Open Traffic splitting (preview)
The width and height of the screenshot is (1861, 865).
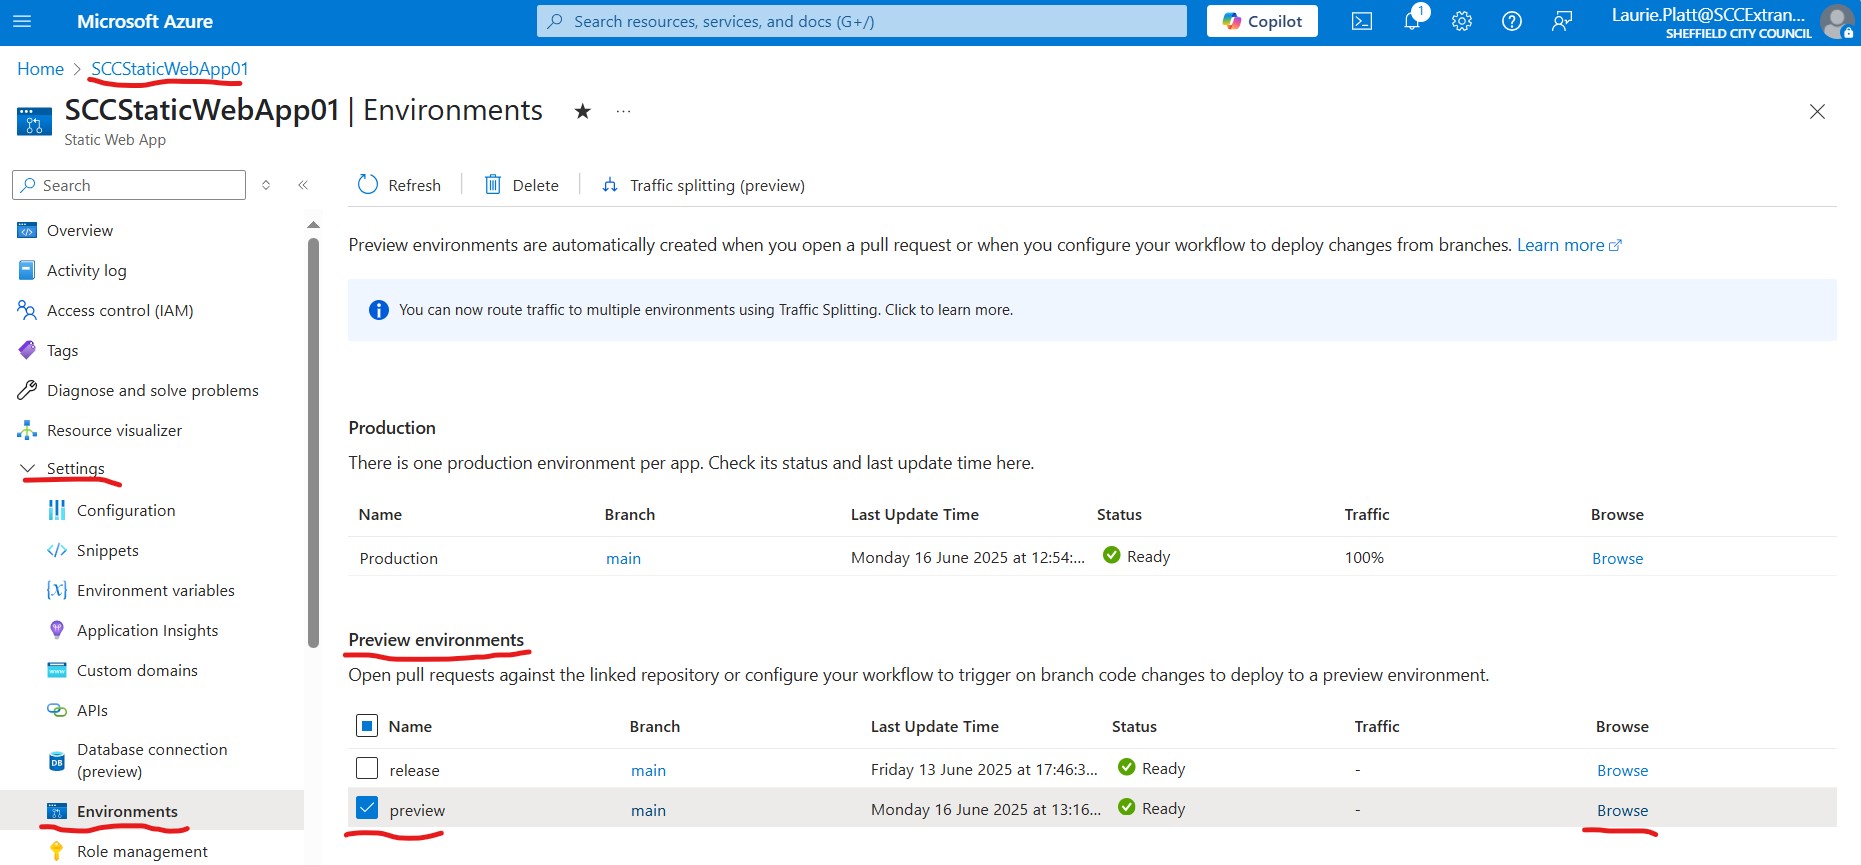tap(703, 185)
